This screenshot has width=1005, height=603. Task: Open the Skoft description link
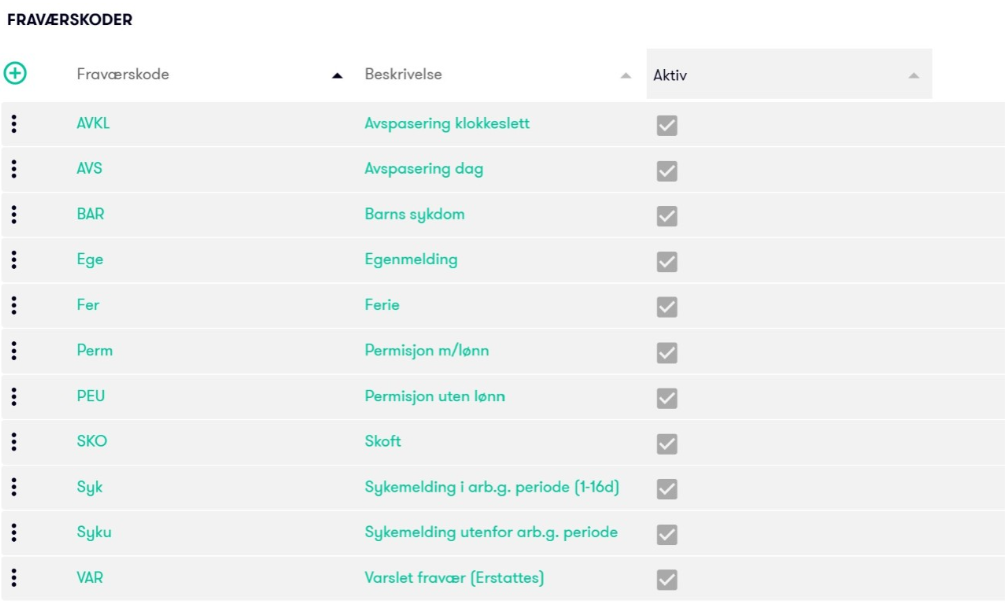(383, 442)
